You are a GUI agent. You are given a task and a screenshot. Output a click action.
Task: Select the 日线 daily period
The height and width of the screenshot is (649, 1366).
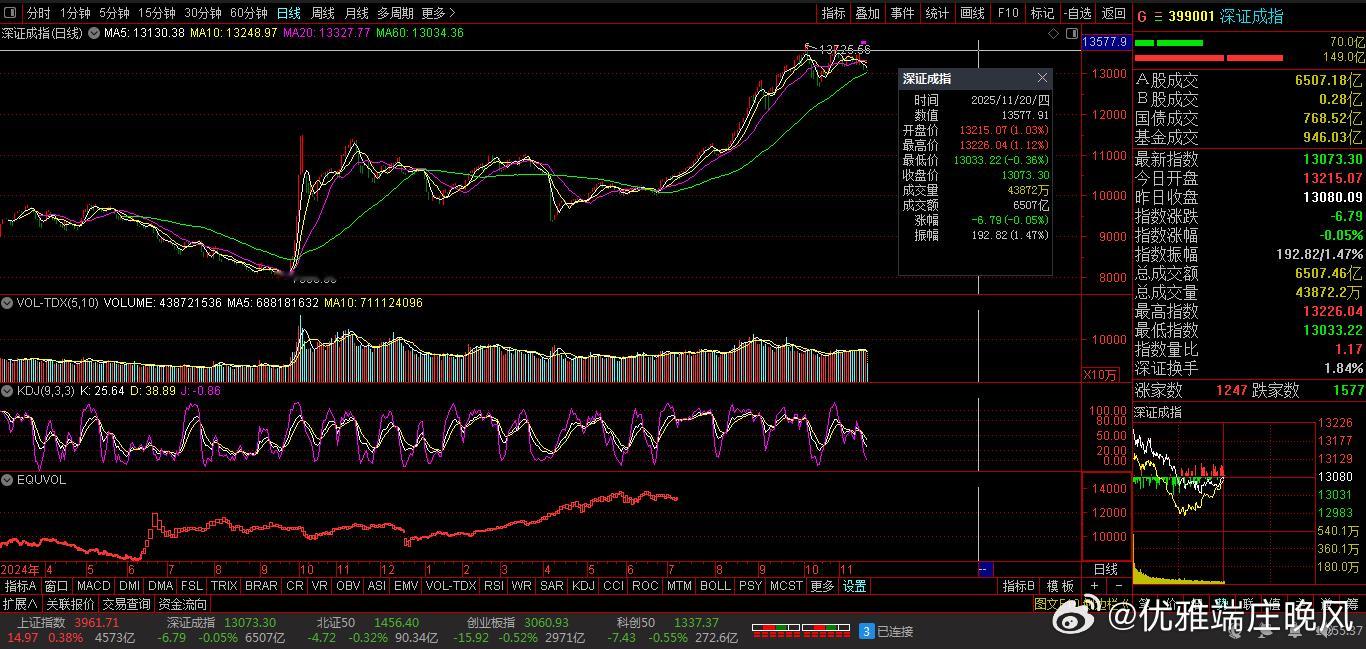(x=288, y=13)
